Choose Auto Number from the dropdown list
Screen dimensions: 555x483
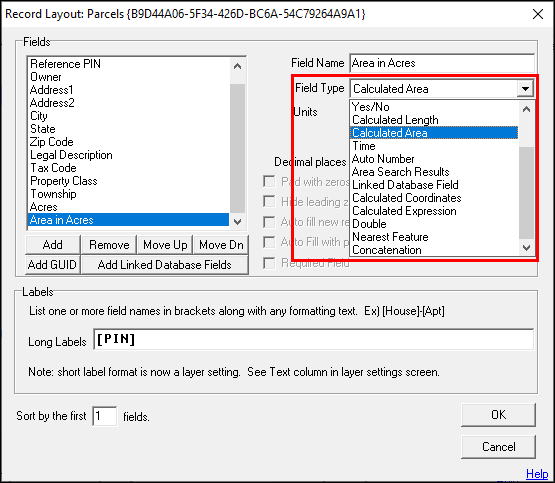point(383,159)
